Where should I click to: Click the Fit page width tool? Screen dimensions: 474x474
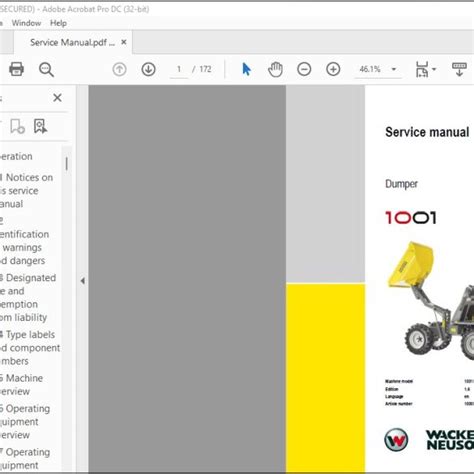click(x=422, y=69)
